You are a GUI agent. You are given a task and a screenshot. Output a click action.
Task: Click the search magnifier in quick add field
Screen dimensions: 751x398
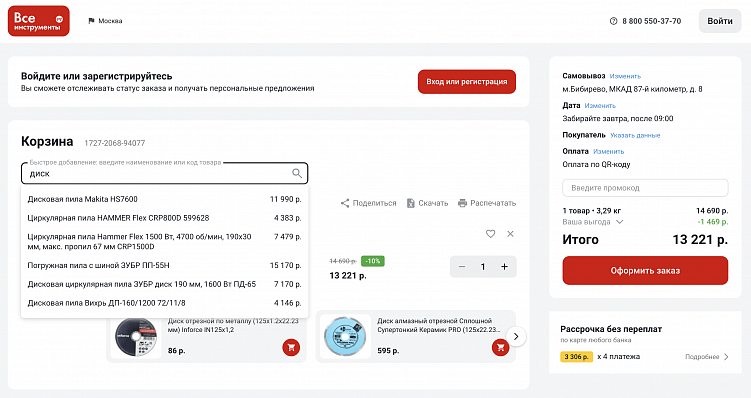(297, 173)
